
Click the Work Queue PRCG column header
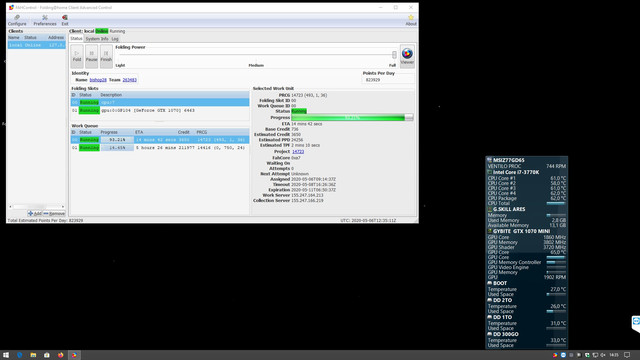[x=202, y=132]
